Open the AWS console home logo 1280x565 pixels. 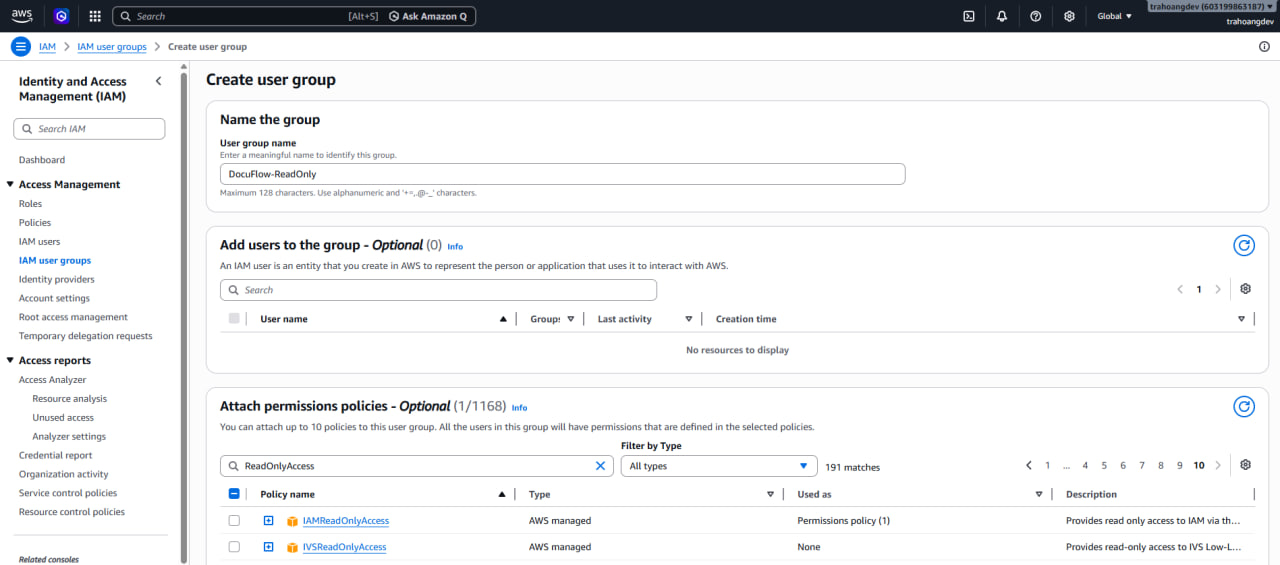[x=22, y=16]
